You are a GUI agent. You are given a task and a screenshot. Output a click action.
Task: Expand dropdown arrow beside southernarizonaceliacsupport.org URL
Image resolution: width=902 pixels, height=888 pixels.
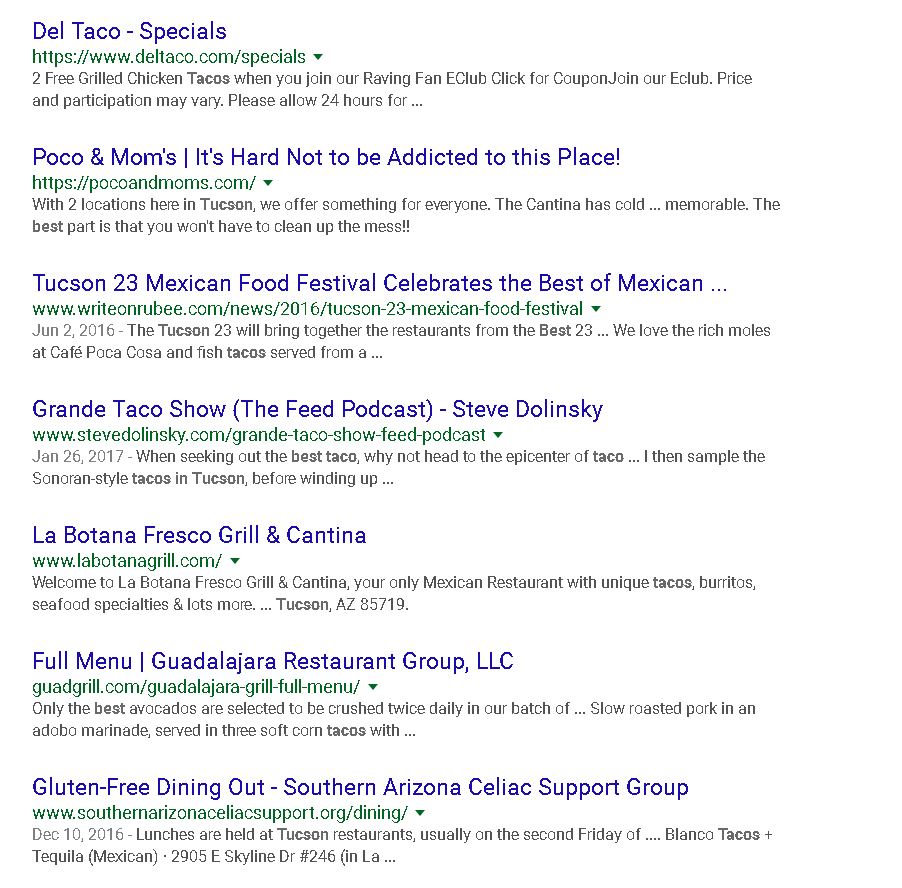[x=421, y=813]
